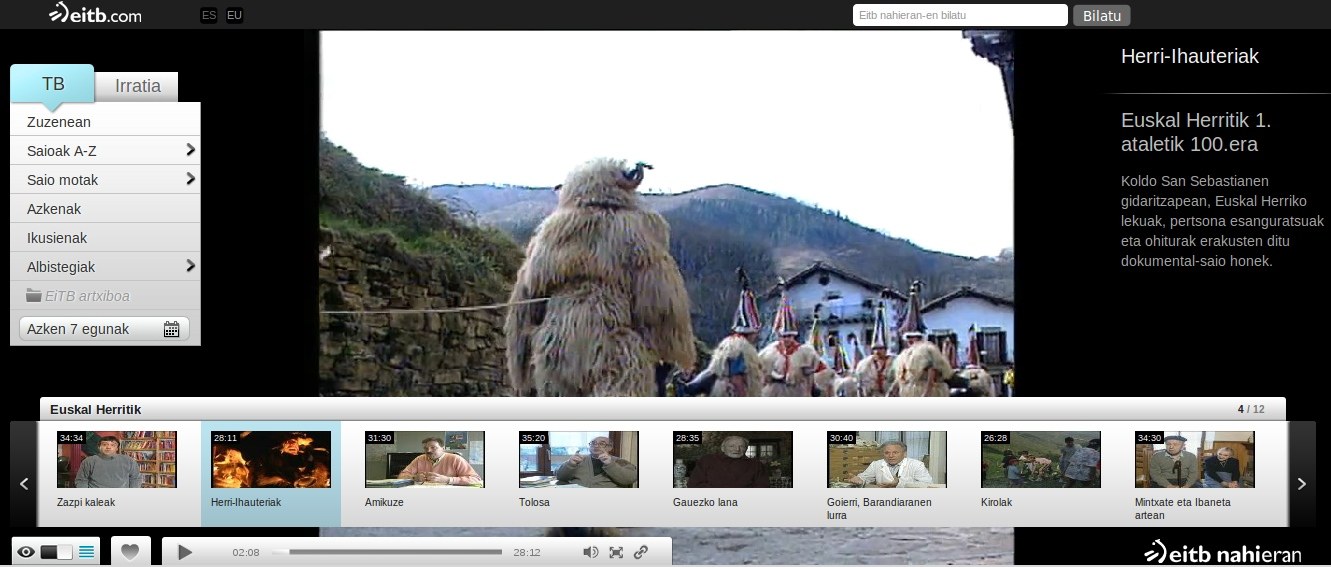Play the video
The height and width of the screenshot is (567, 1331).
click(x=184, y=552)
